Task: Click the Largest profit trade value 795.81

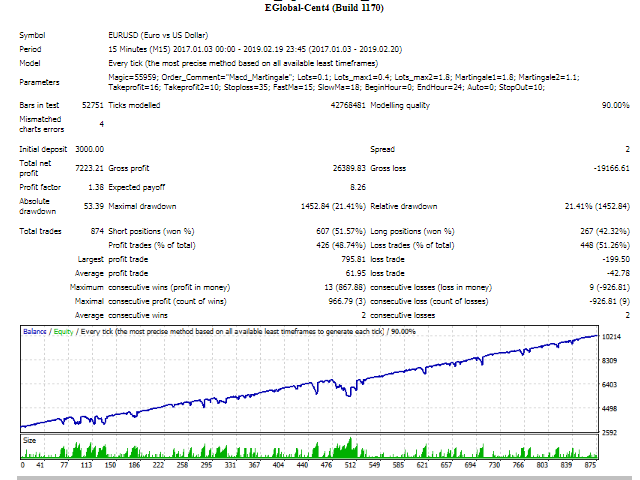Action: coord(352,258)
